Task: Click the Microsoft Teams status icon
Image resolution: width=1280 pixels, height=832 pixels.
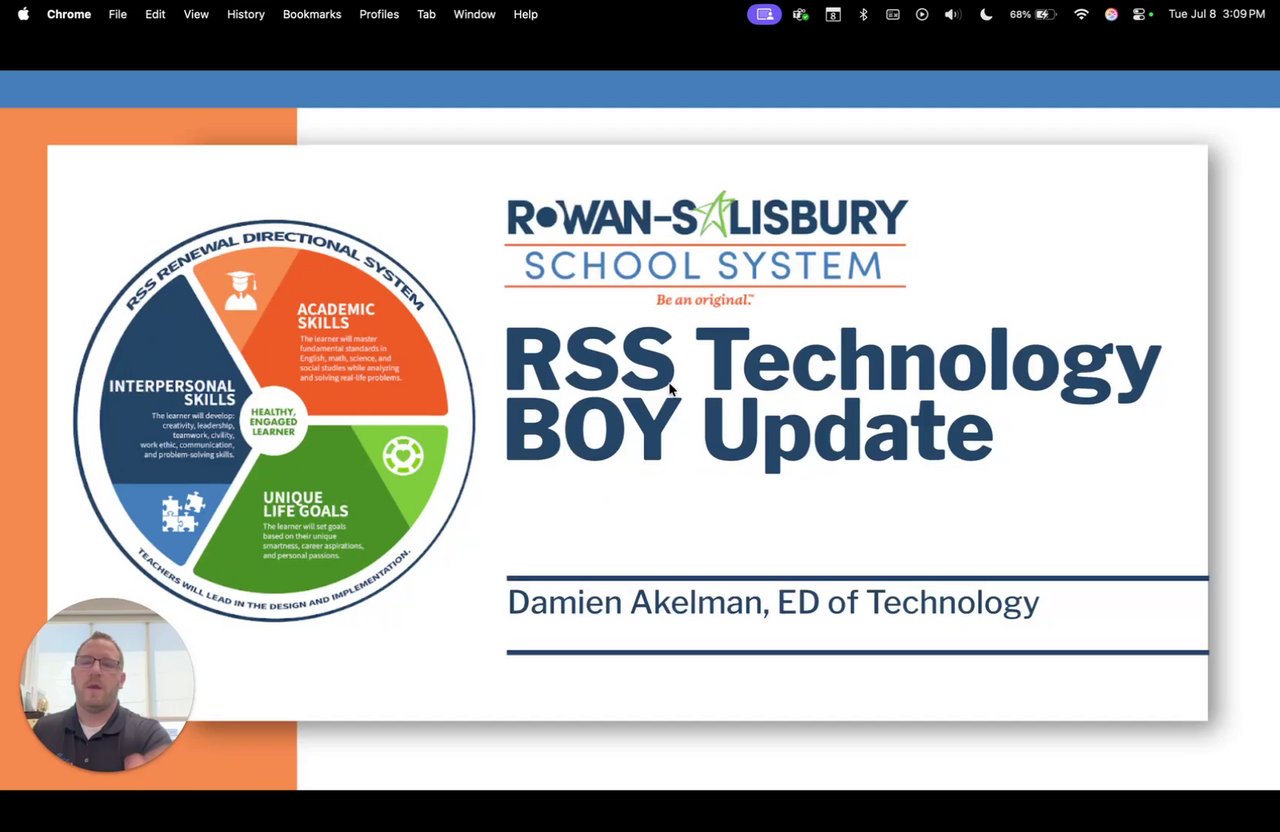Action: (x=801, y=14)
